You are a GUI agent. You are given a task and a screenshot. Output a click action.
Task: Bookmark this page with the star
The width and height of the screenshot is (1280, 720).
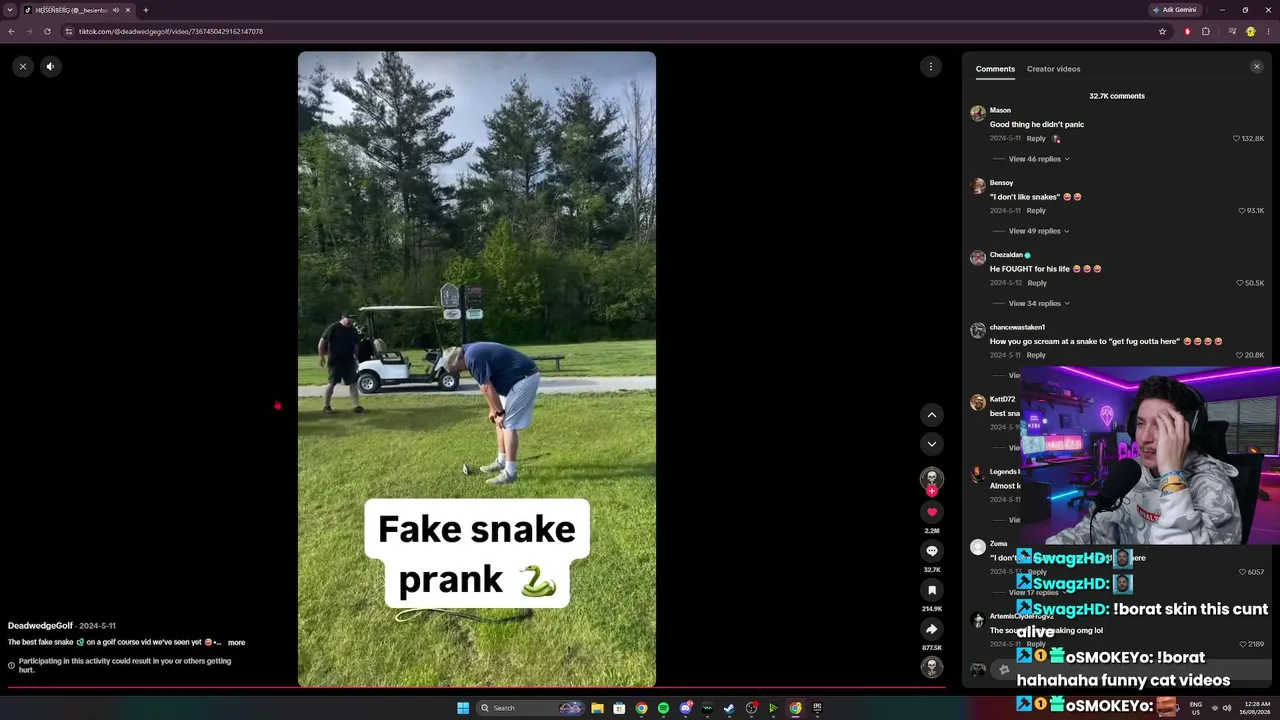(x=1162, y=31)
